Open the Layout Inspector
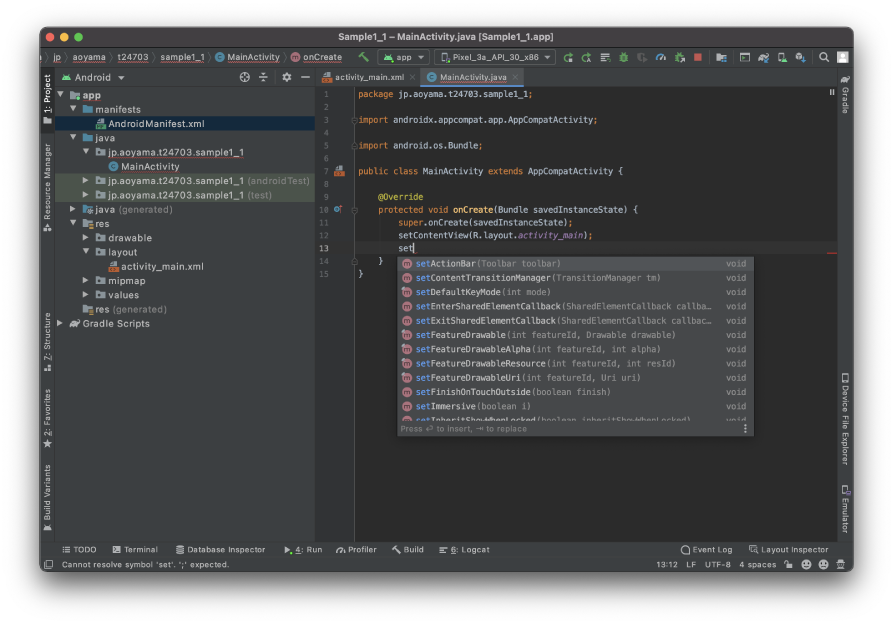The height and width of the screenshot is (625, 894). coord(789,550)
